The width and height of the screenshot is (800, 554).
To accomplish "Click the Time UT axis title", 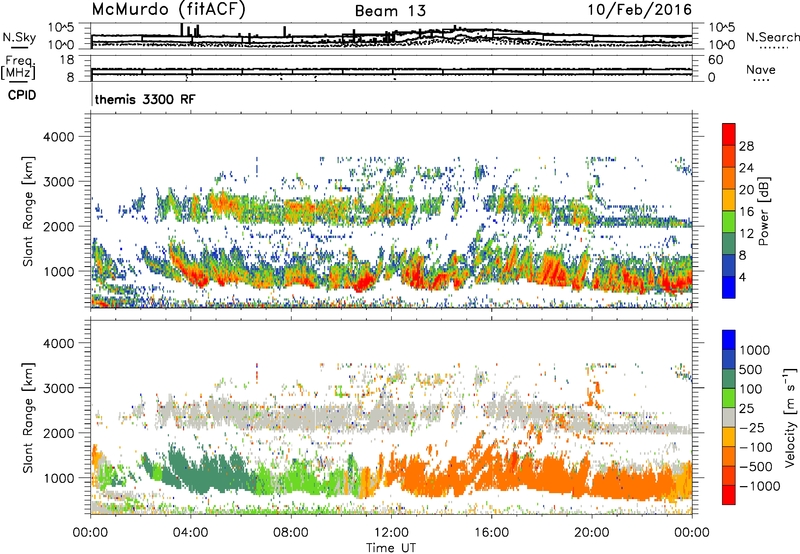I will click(x=391, y=548).
